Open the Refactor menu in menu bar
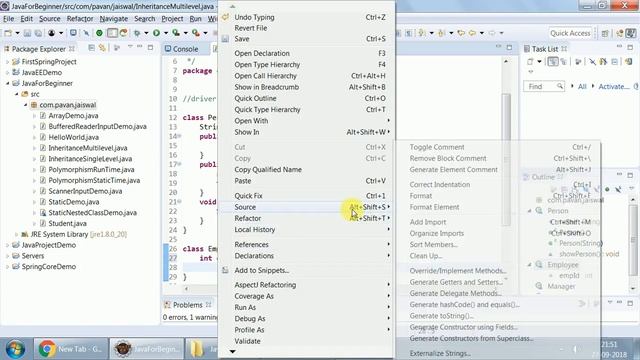This screenshot has height=360, width=640. (80, 19)
